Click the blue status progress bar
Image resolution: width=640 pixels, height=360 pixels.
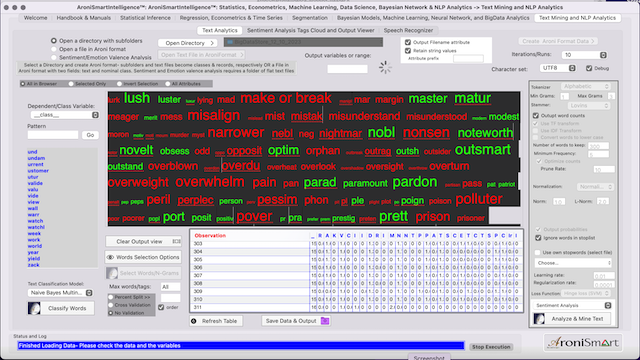click(241, 346)
